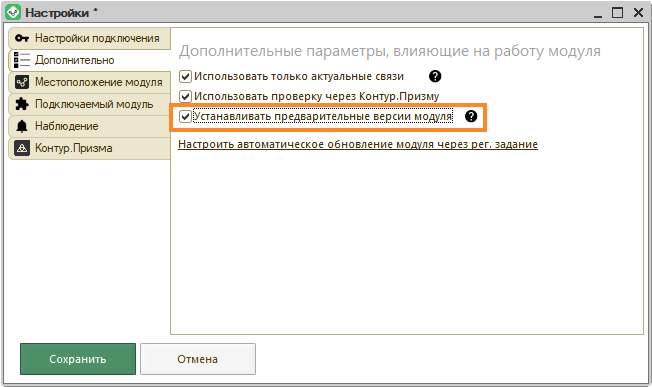Click the key icon beside Настройки подключения
Viewport: 652px width, 387px height.
22,38
